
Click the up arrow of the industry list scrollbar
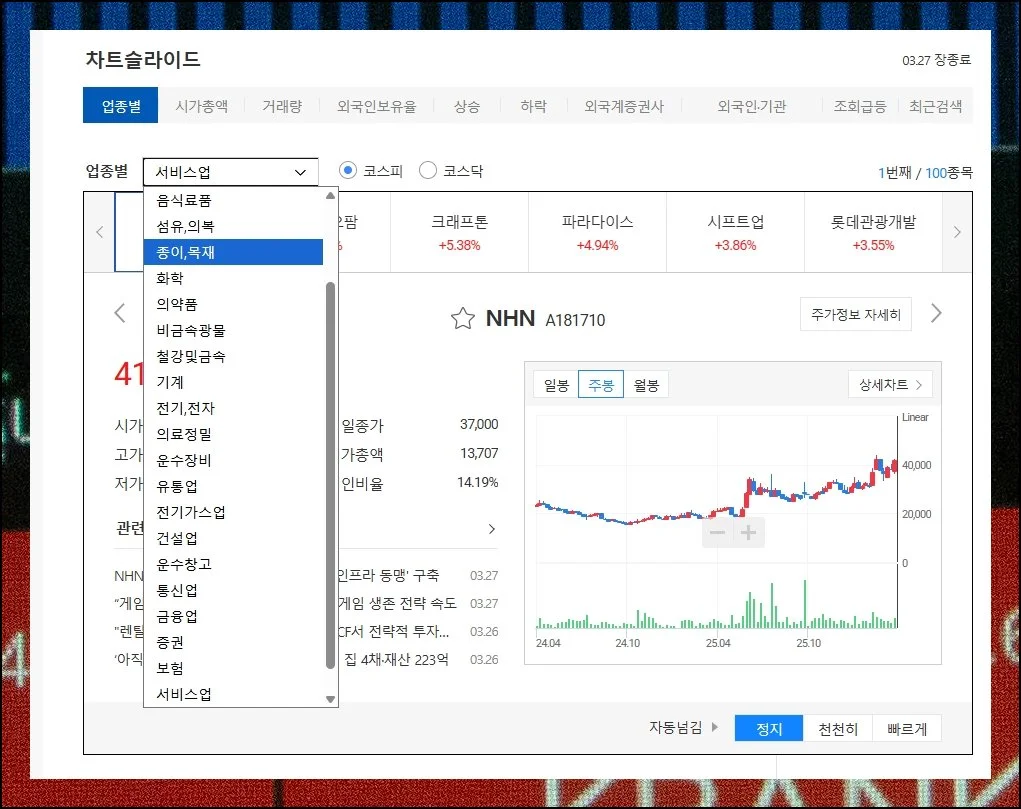pyautogui.click(x=330, y=196)
